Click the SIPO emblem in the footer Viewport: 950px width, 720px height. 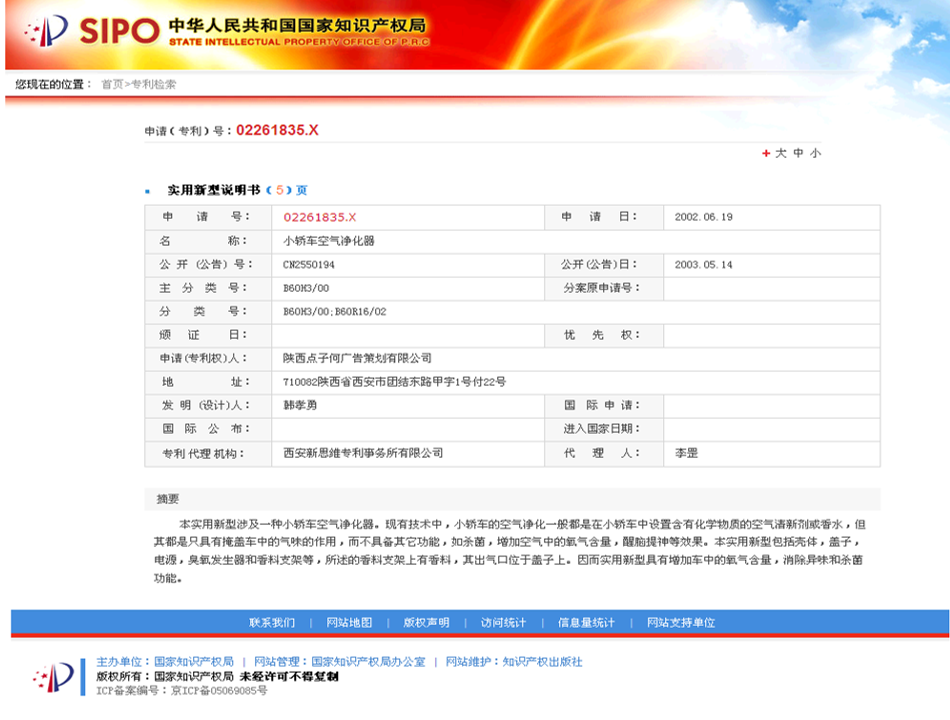point(53,677)
